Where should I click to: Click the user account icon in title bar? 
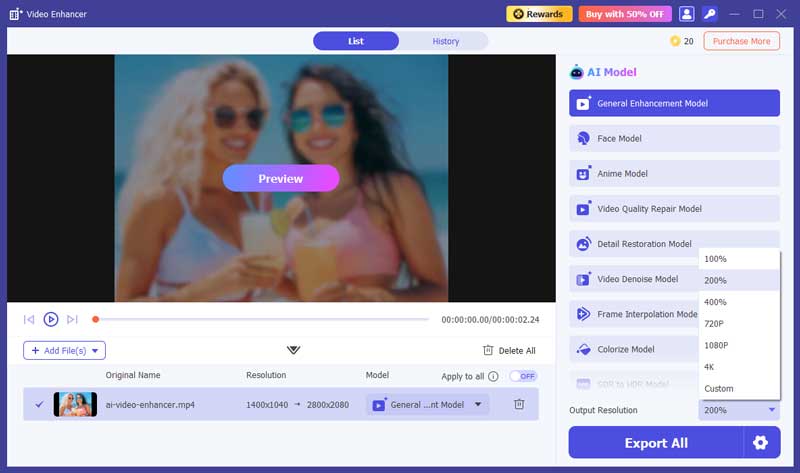687,14
